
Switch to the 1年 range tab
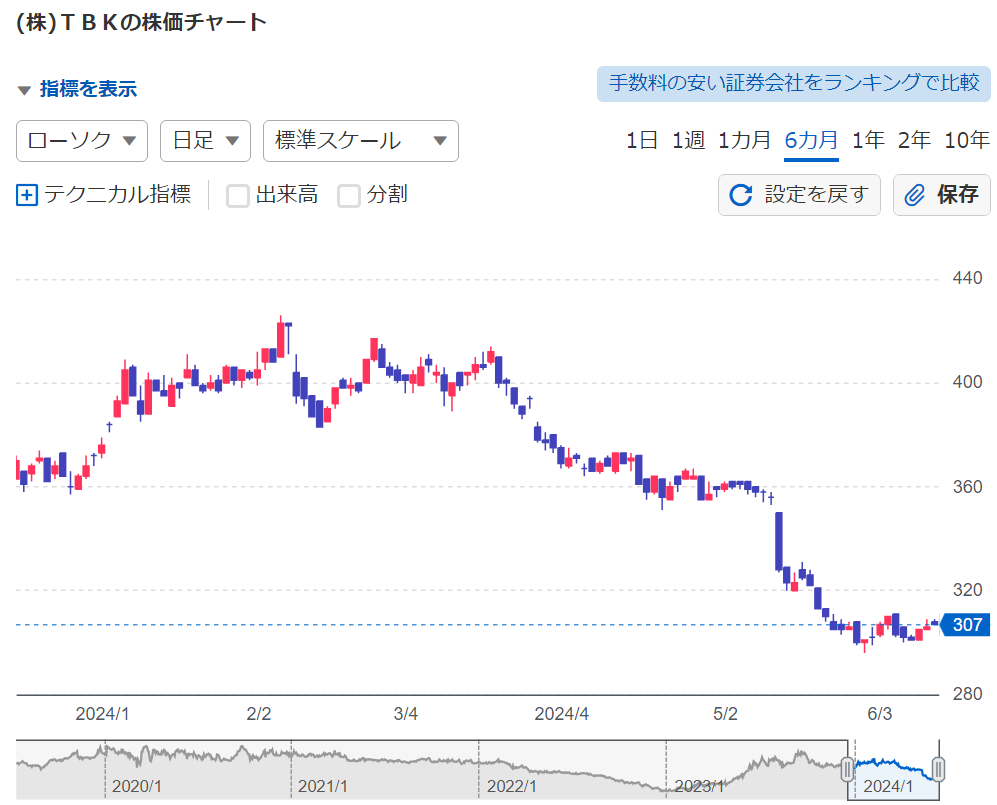click(868, 140)
